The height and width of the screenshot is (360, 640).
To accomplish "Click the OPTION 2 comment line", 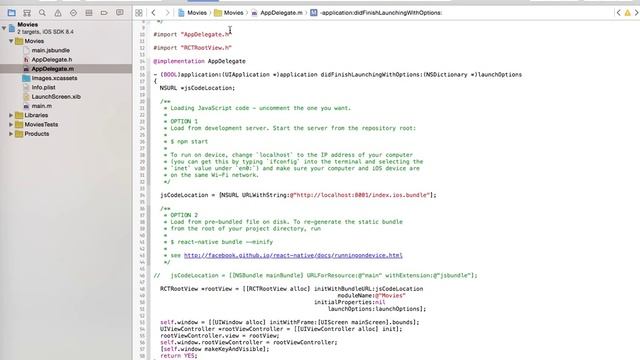I will [184, 215].
